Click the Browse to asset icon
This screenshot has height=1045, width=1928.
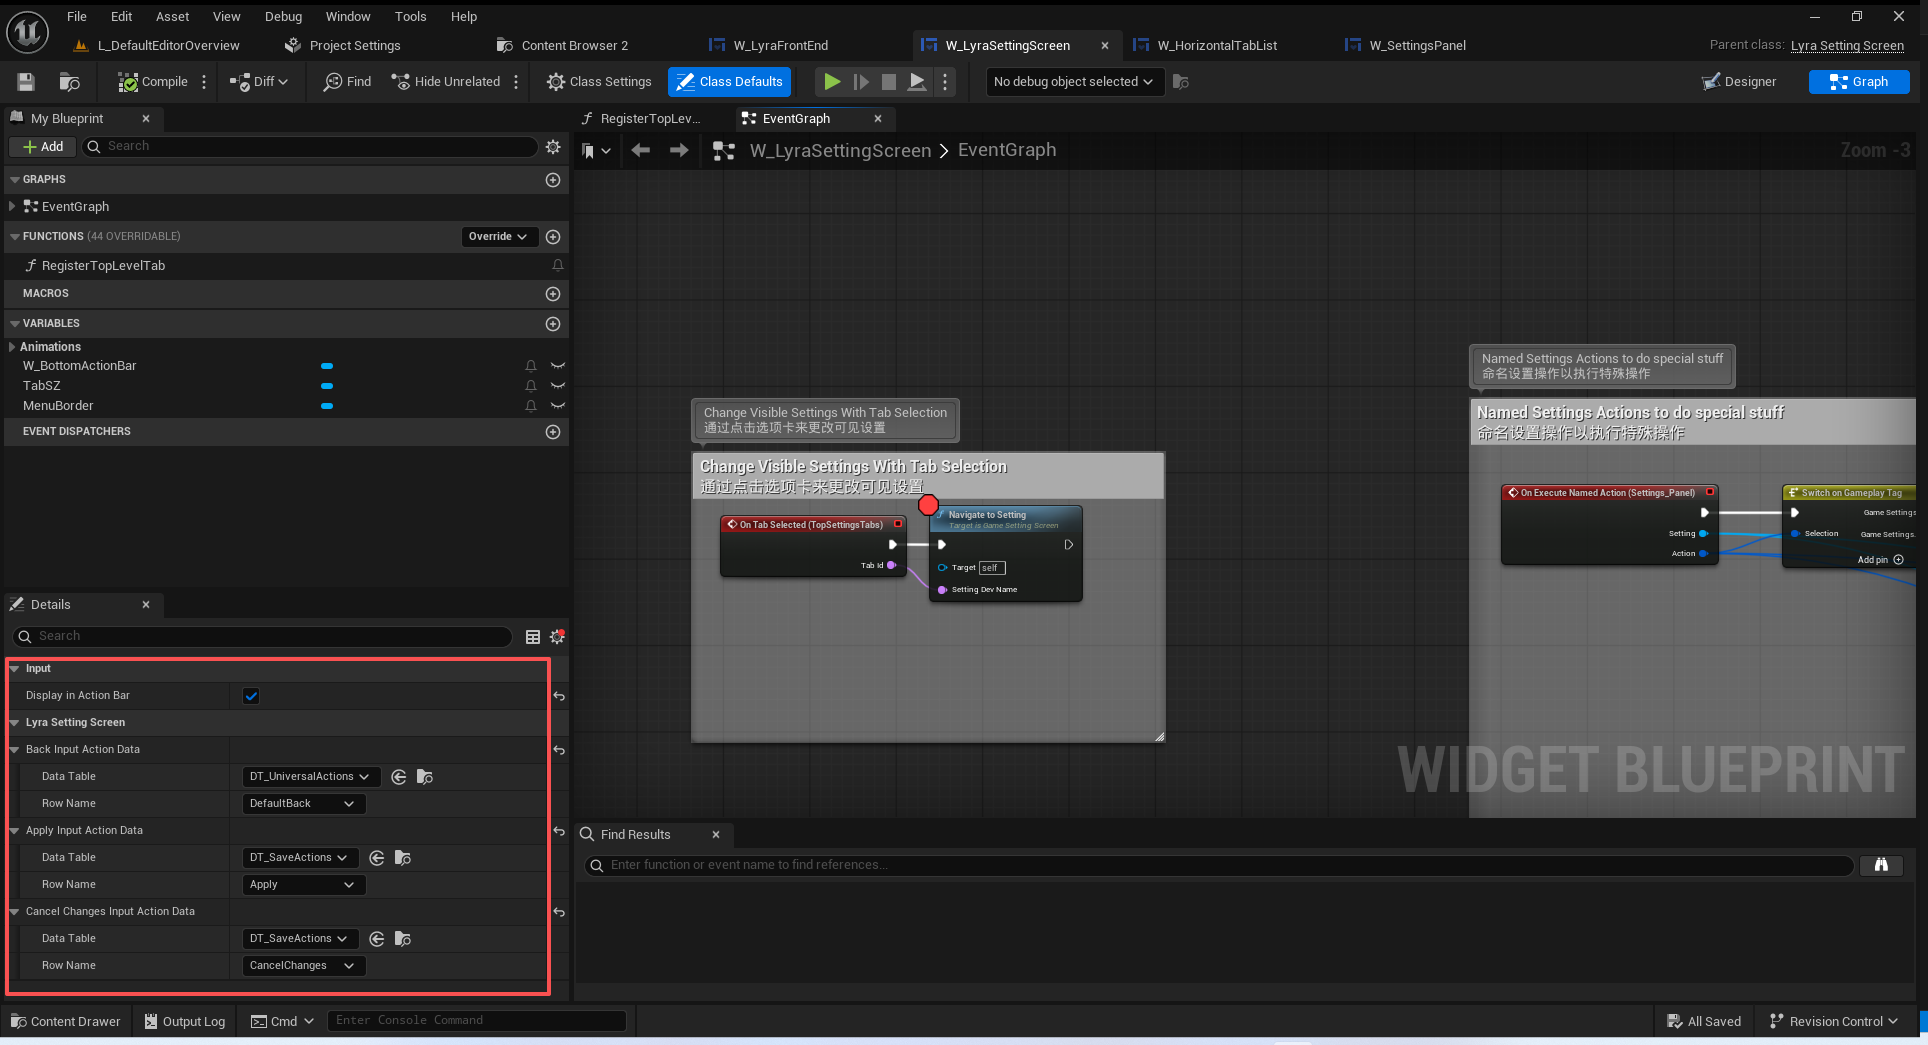tap(69, 82)
